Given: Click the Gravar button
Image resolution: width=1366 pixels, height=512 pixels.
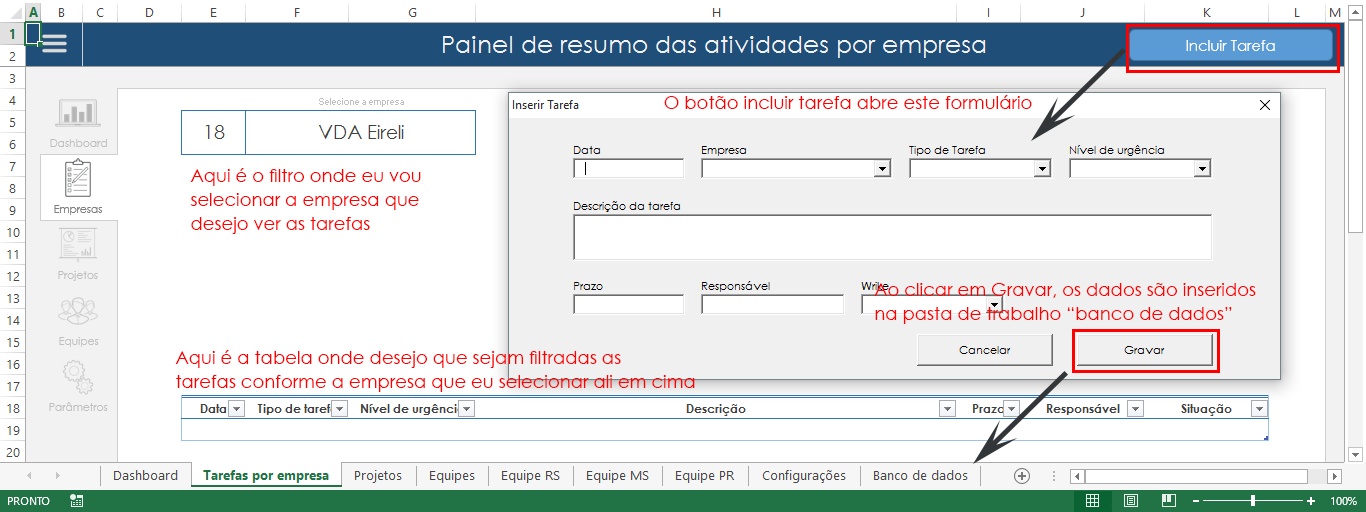Looking at the screenshot, I should pos(1144,350).
